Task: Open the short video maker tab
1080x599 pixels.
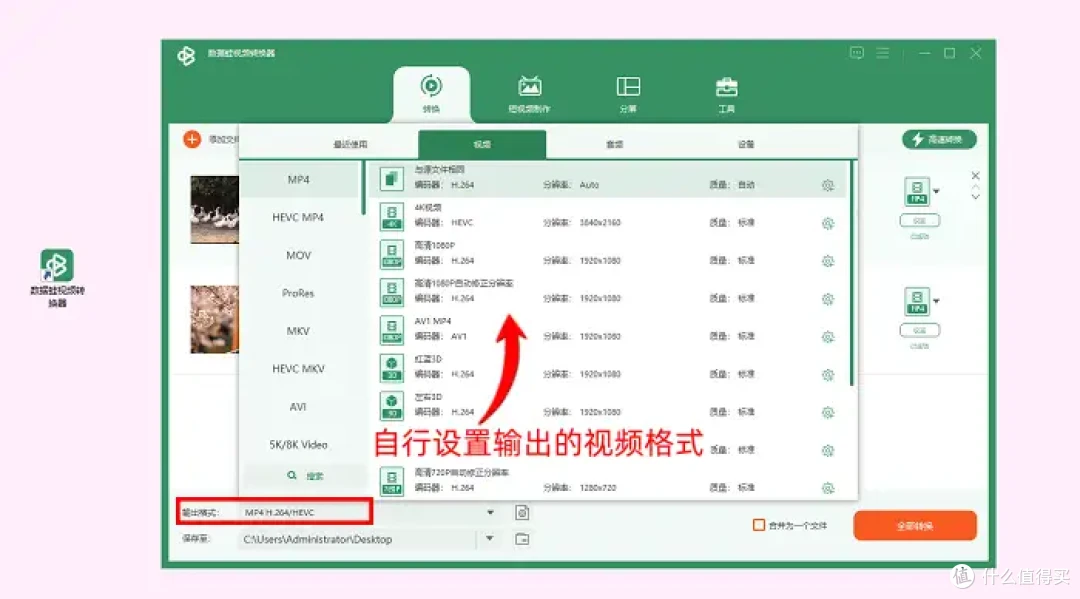Action: (529, 94)
